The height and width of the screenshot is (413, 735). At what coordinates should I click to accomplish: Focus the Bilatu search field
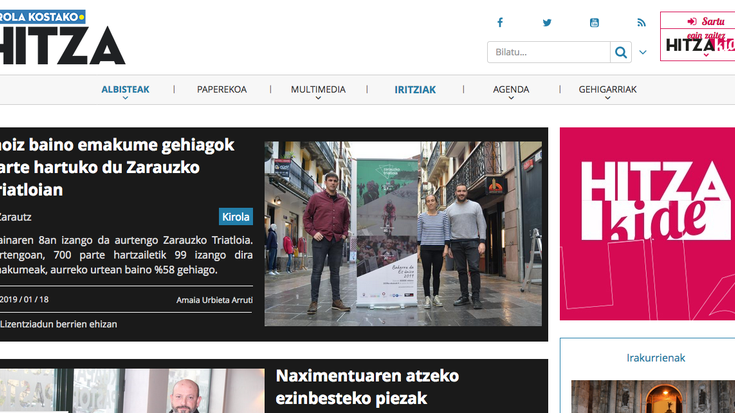coord(548,52)
